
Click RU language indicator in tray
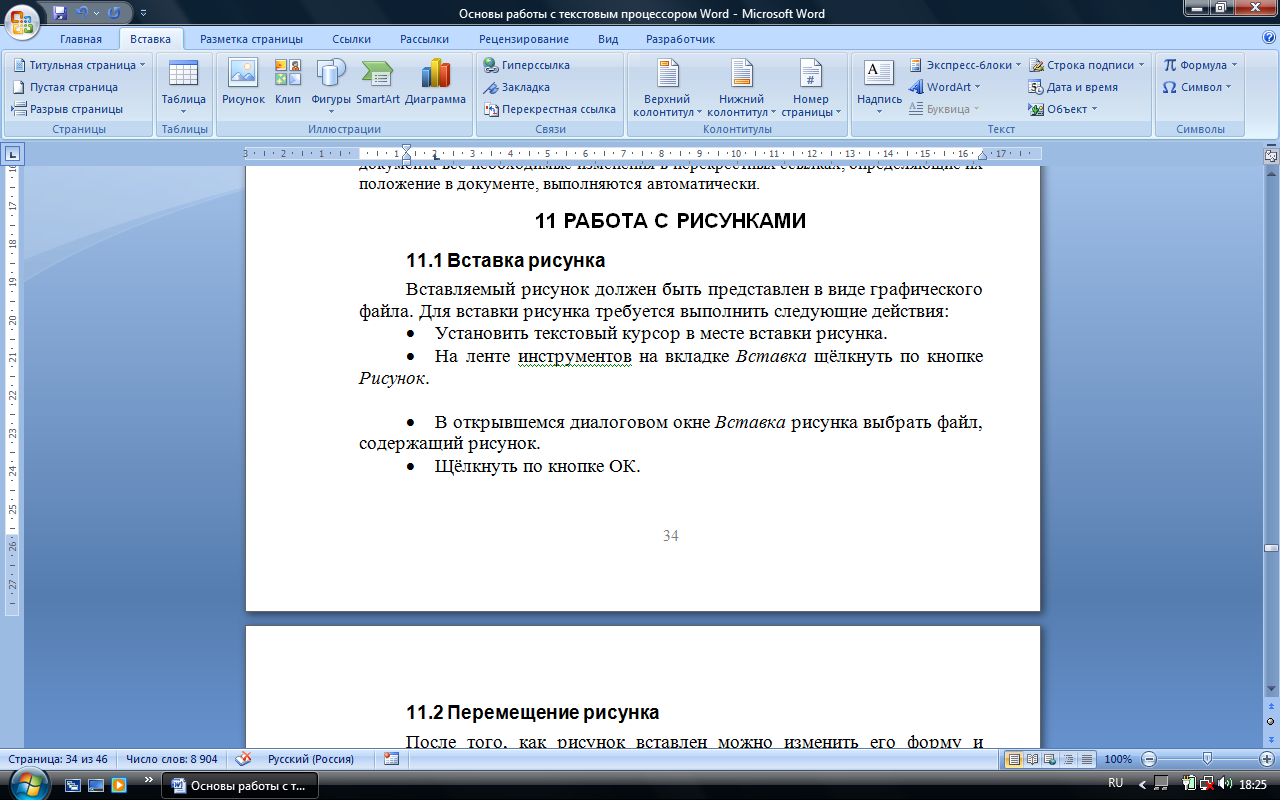1116,782
